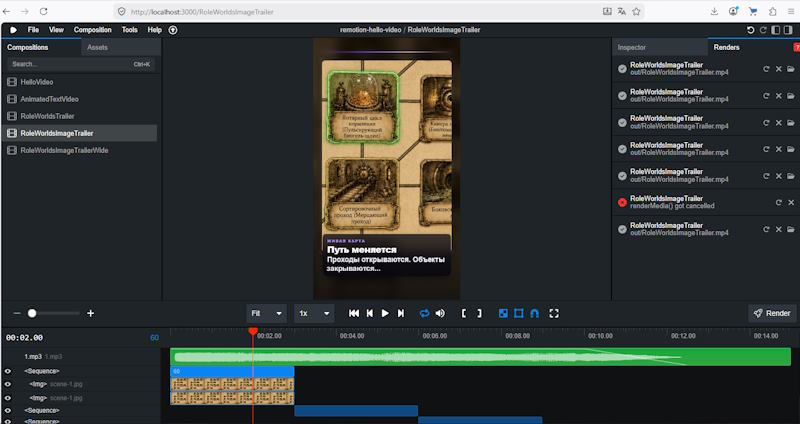Click the redo clockwise arrow in top bar

[x=763, y=30]
